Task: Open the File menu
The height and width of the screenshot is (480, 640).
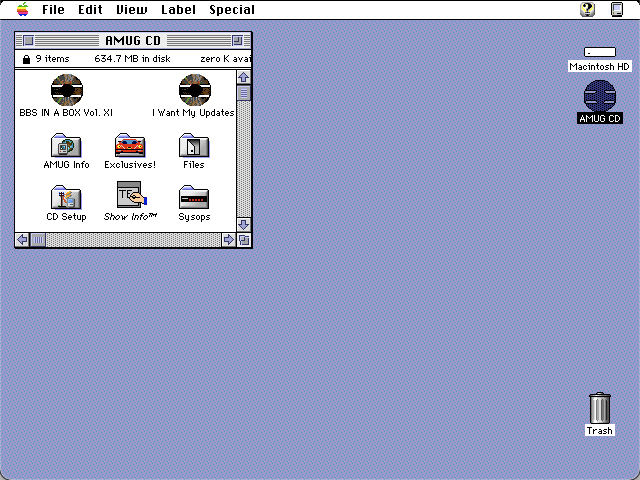Action: point(53,9)
